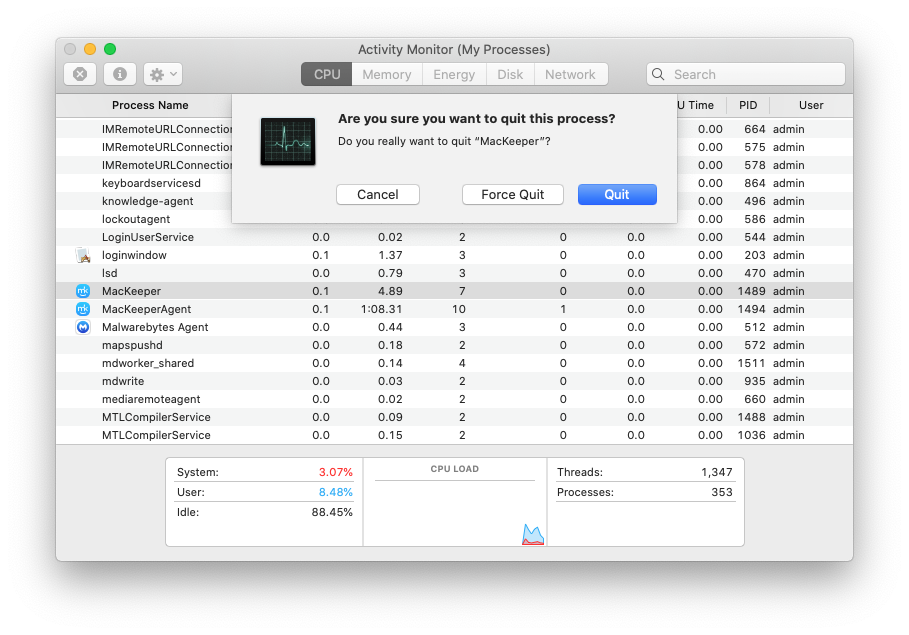Click the stop process toolbar icon
Screen dimensions: 909x635
click(x=80, y=74)
